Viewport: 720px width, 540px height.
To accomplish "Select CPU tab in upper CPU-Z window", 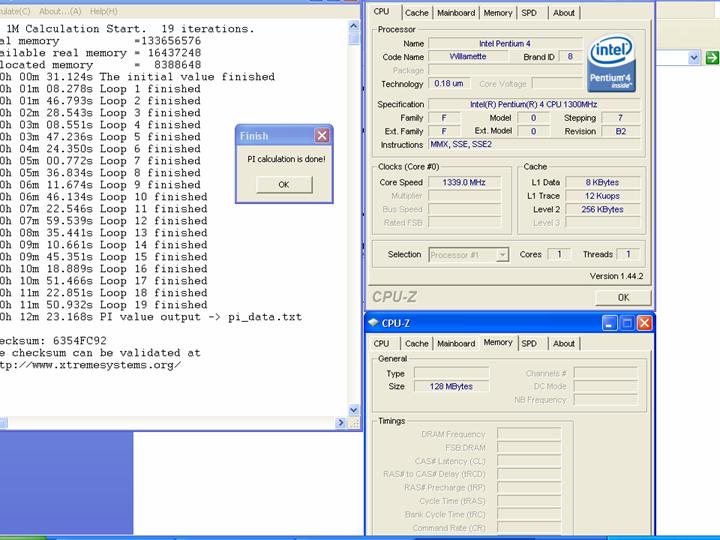I will click(x=381, y=11).
